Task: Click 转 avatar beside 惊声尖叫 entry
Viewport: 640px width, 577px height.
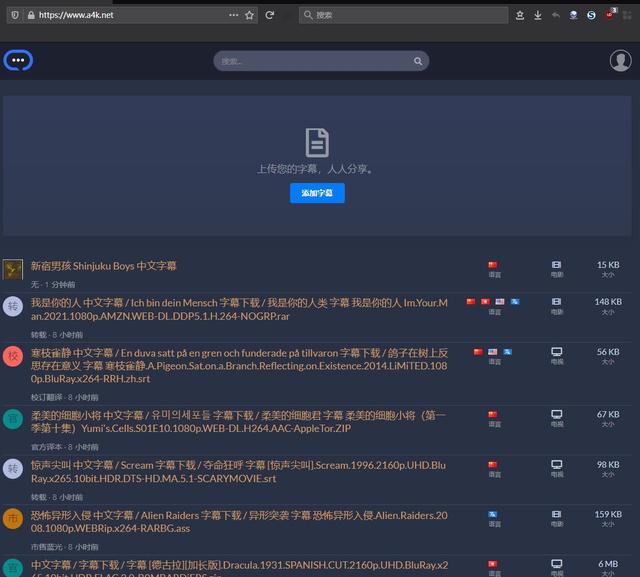Action: click(x=13, y=468)
